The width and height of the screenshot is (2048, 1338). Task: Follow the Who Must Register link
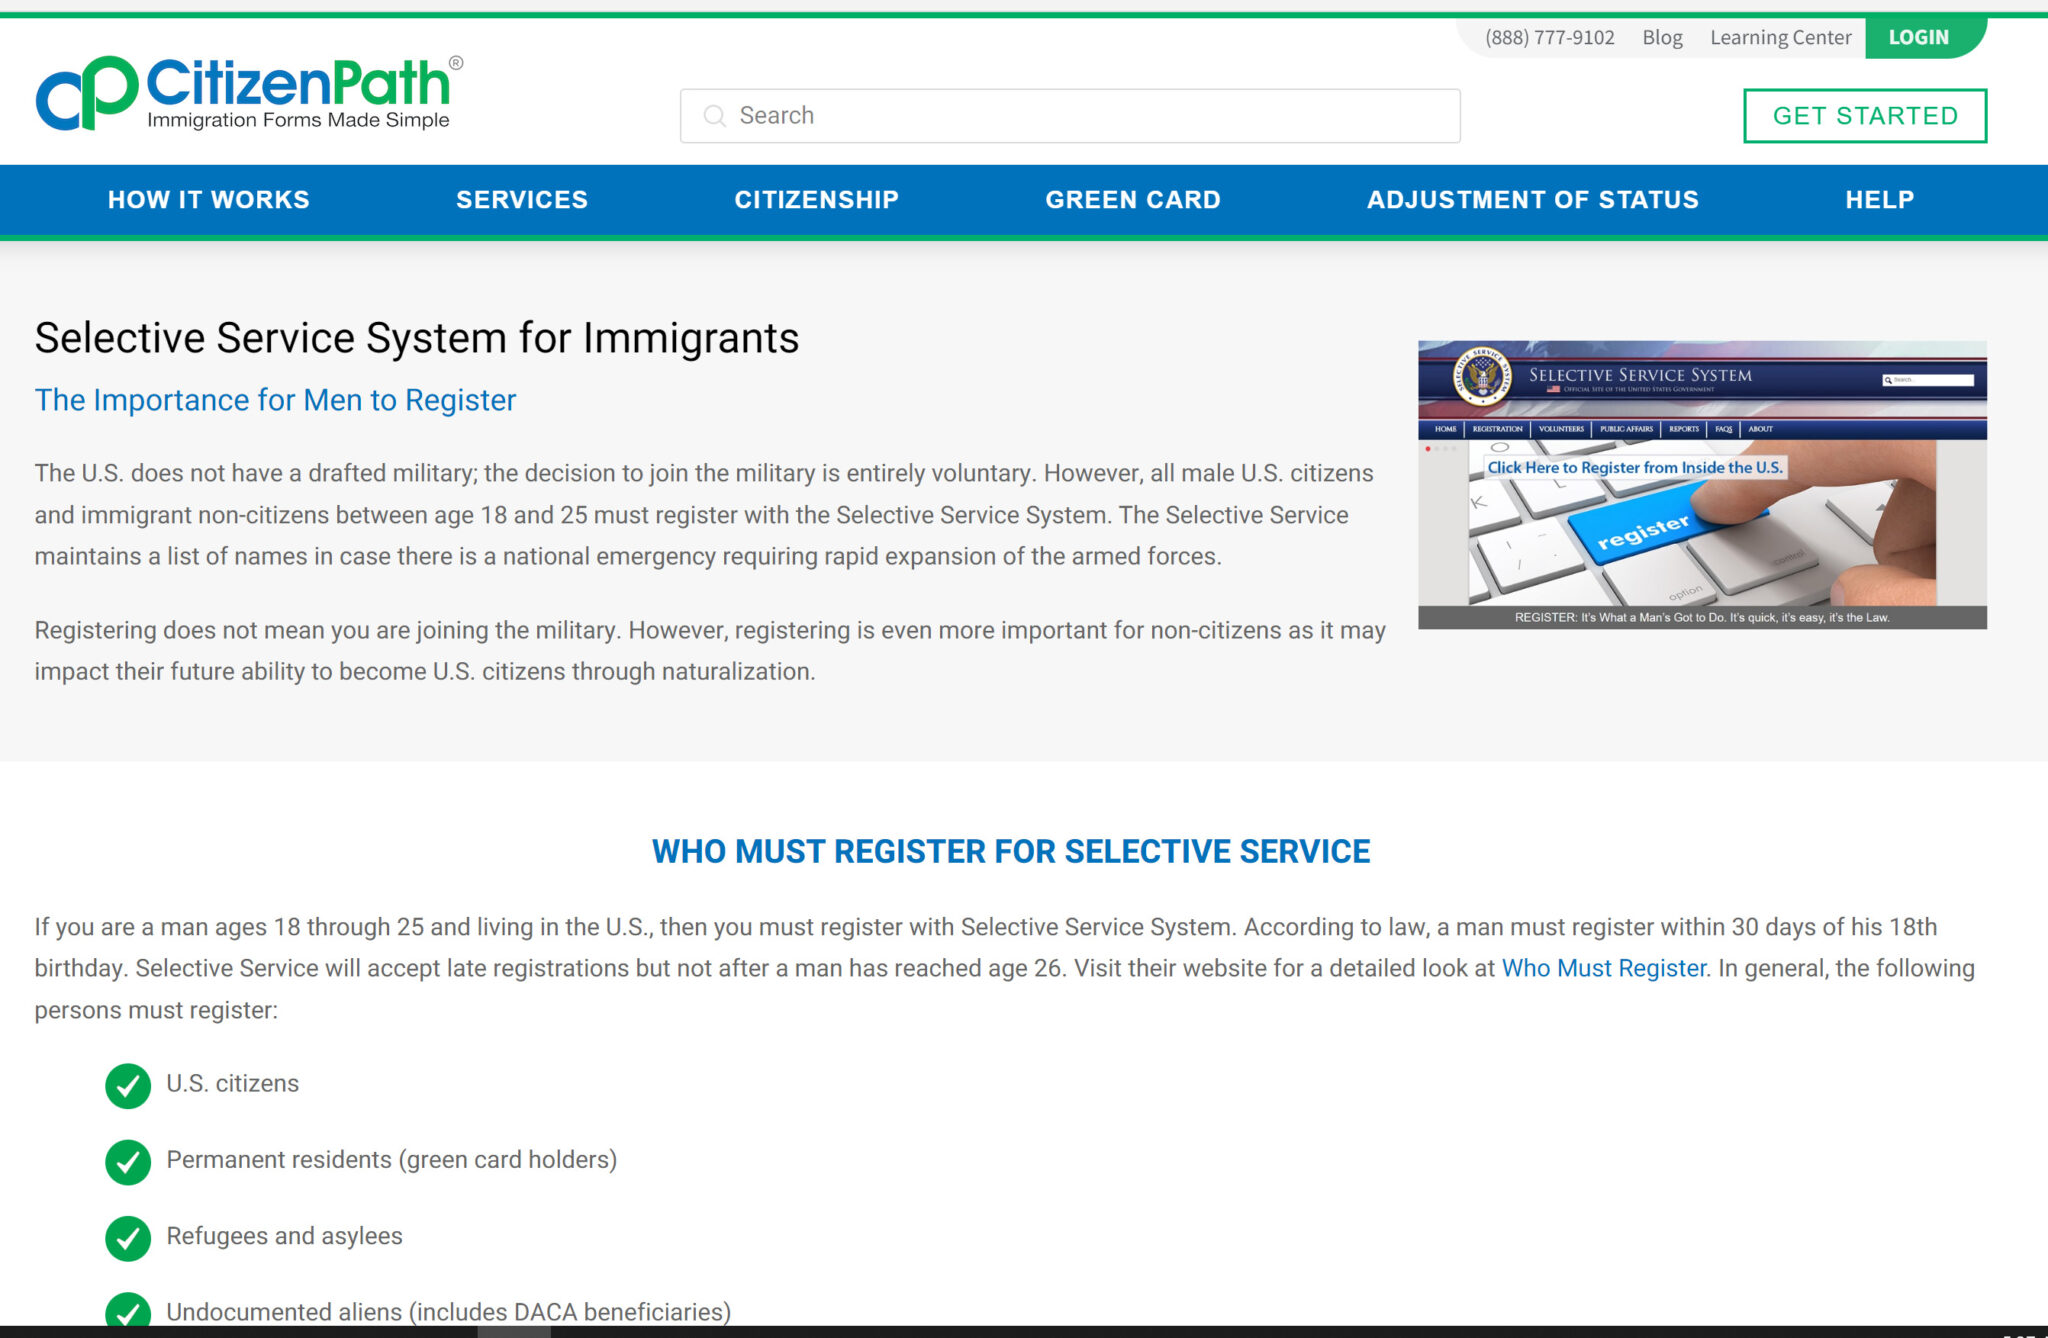1604,968
